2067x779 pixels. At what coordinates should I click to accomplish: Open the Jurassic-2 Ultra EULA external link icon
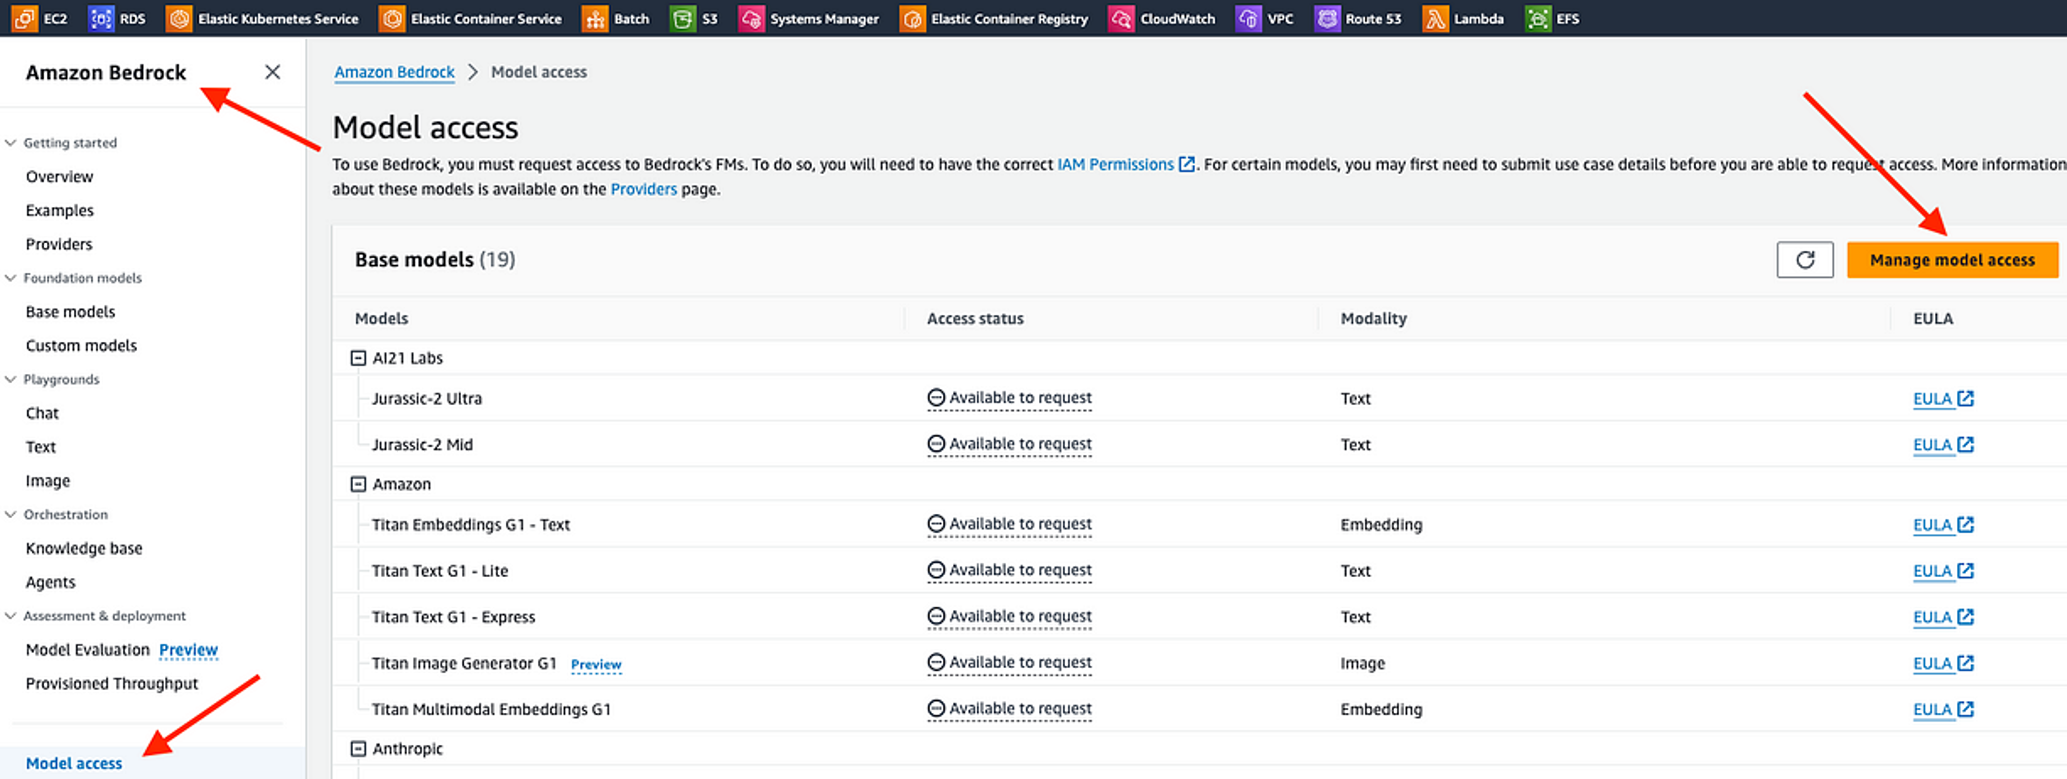(x=1965, y=398)
